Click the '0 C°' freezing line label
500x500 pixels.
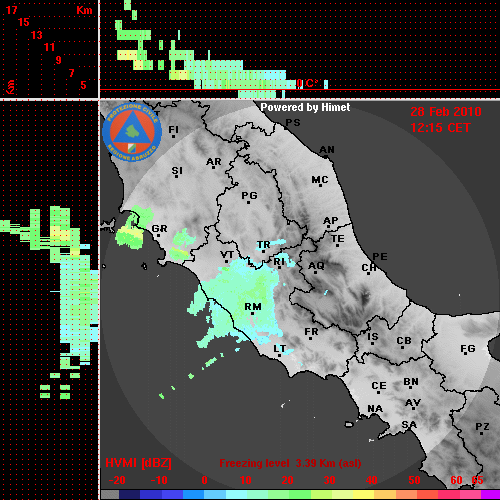(307, 83)
